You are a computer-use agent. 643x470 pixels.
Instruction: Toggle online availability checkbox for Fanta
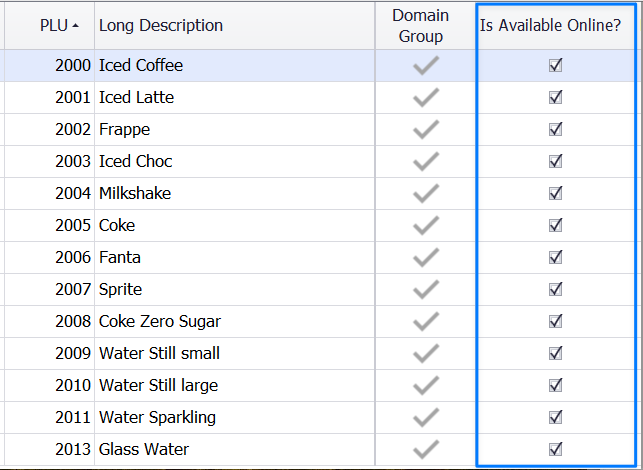[556, 258]
